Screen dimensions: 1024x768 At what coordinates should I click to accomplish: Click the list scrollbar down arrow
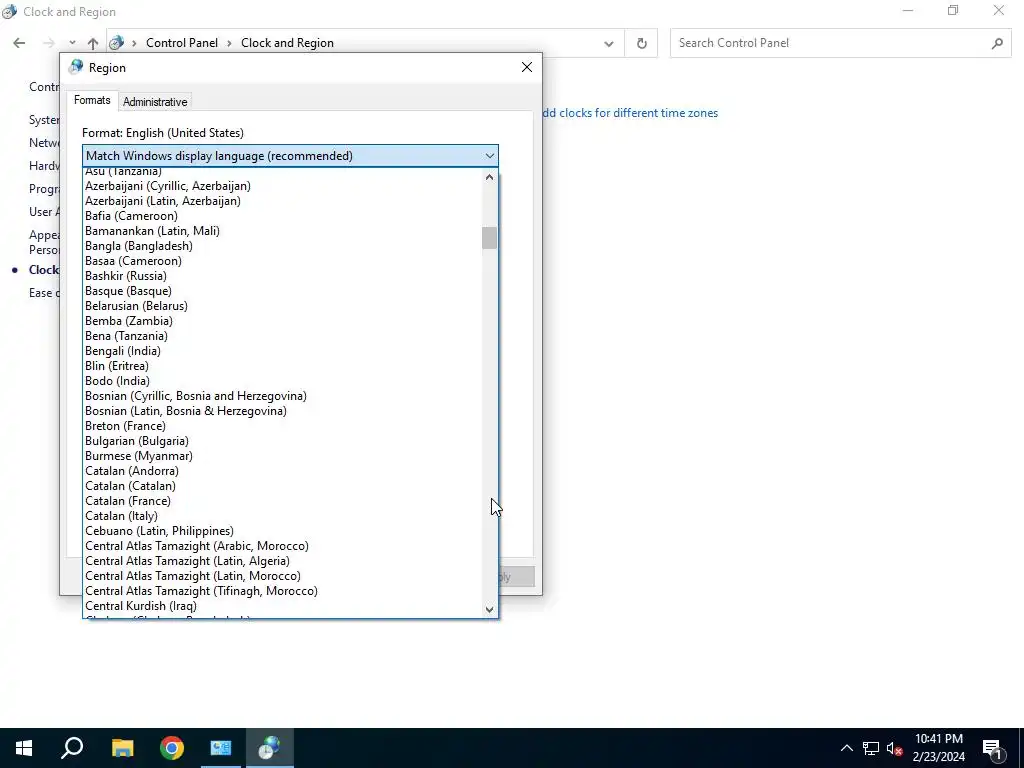(489, 609)
